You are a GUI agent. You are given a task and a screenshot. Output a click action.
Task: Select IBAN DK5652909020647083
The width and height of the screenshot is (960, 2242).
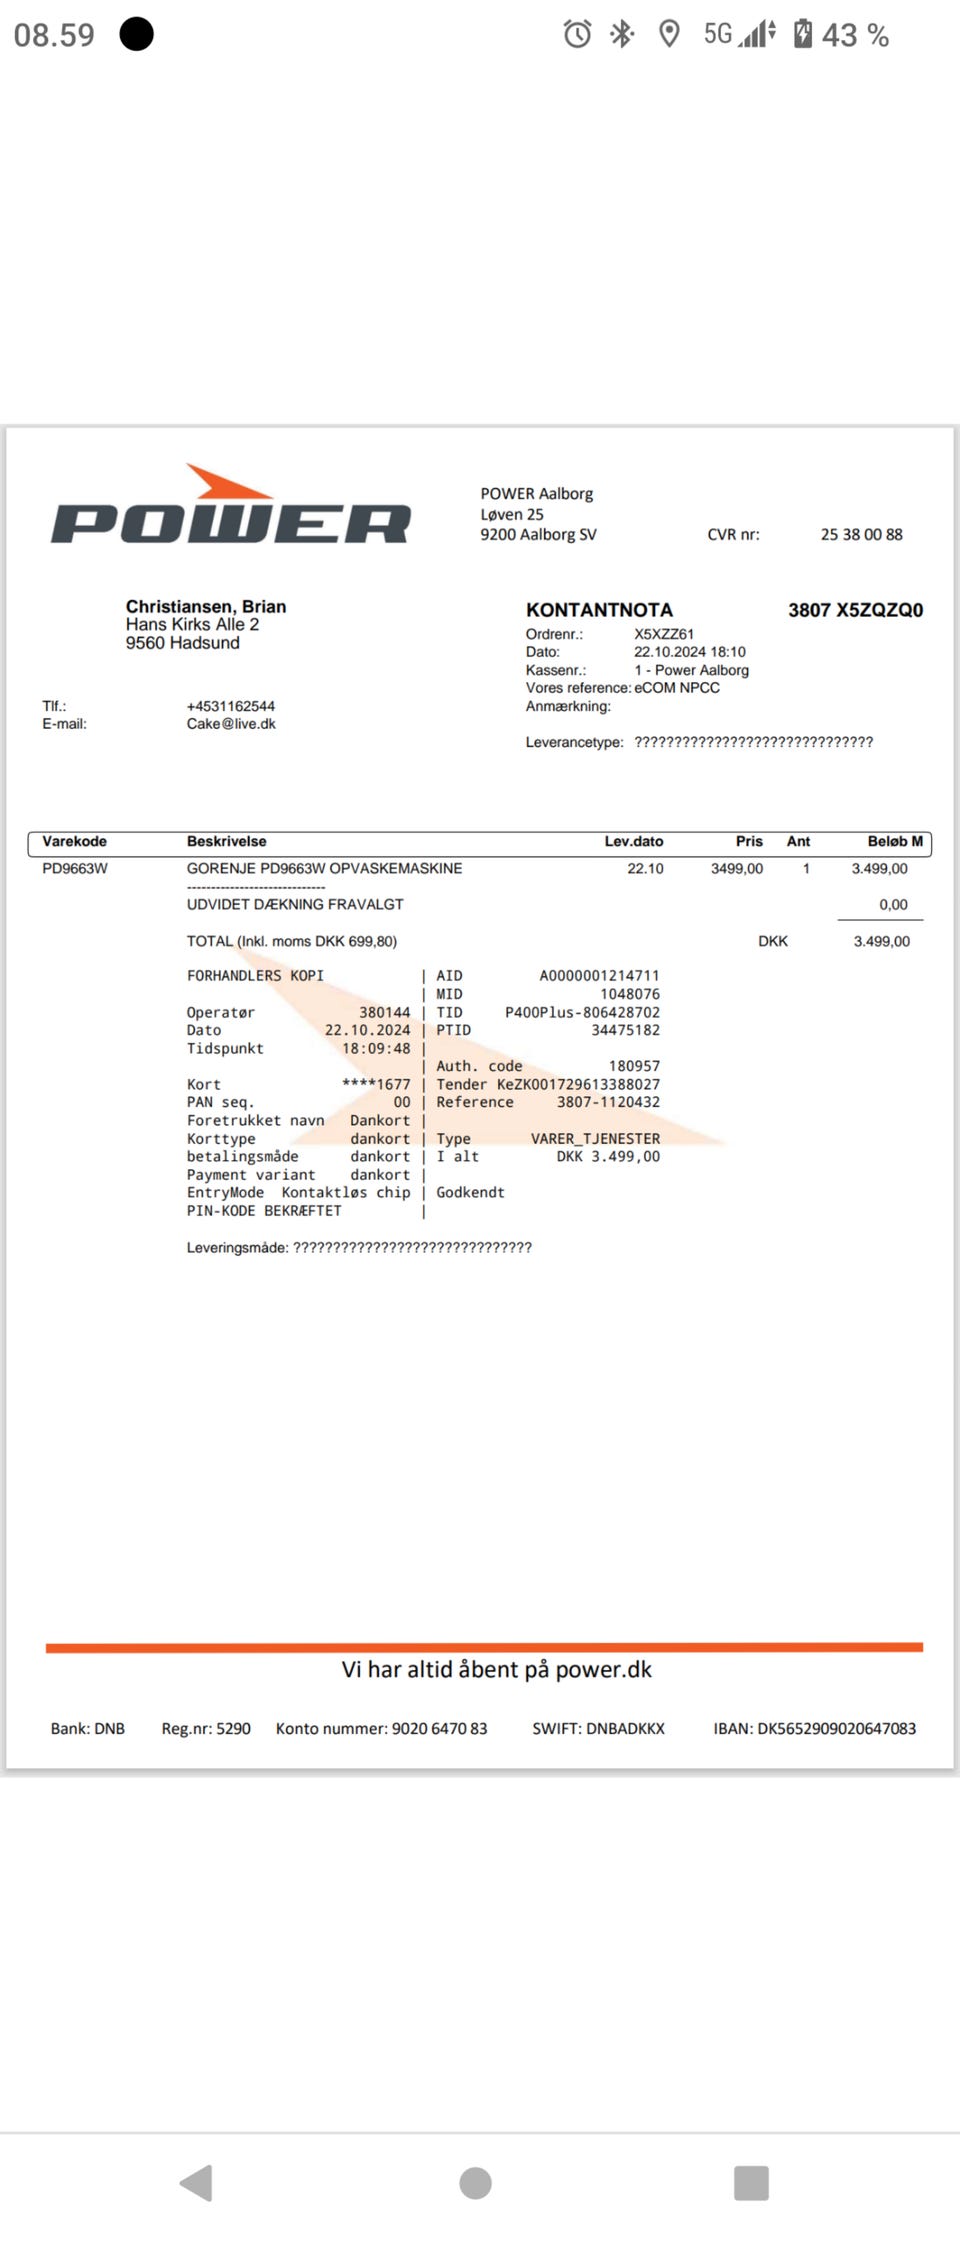tap(815, 1728)
